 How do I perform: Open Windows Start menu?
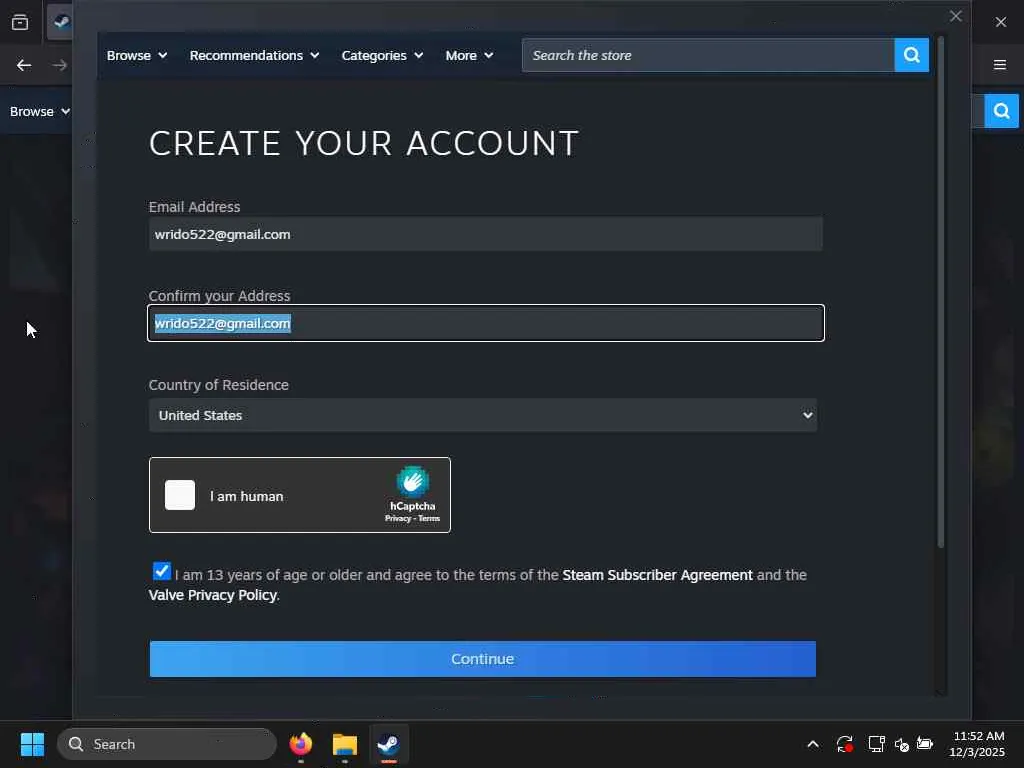click(x=32, y=744)
